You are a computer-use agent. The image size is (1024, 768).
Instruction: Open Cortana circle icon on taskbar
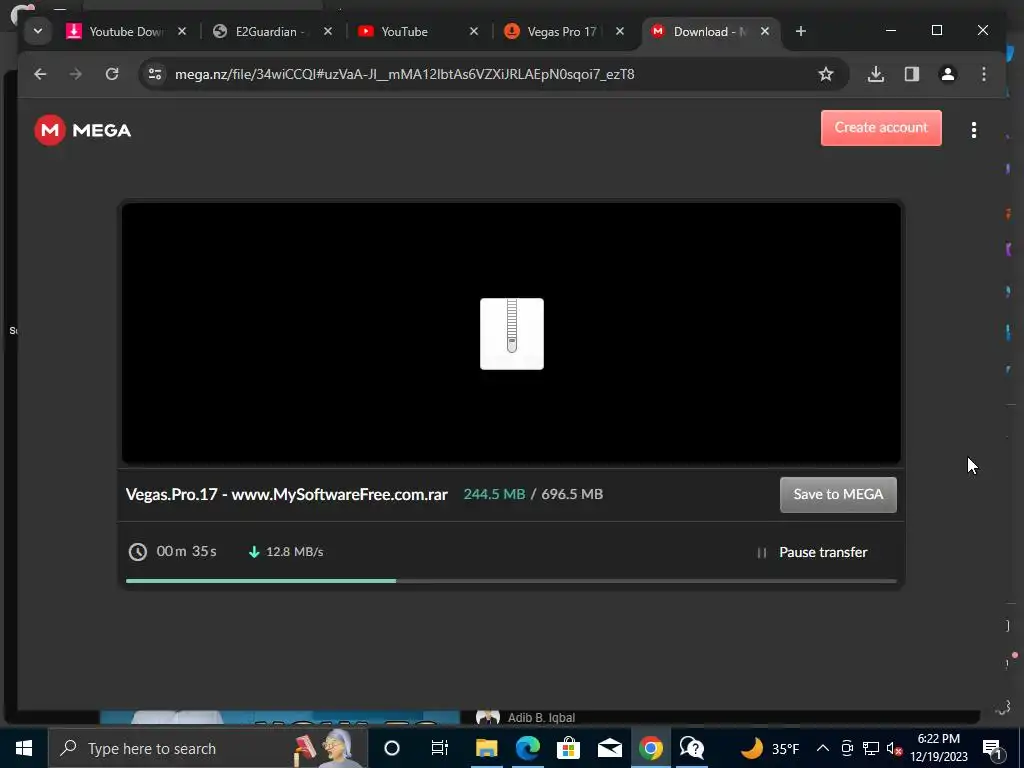click(x=392, y=748)
